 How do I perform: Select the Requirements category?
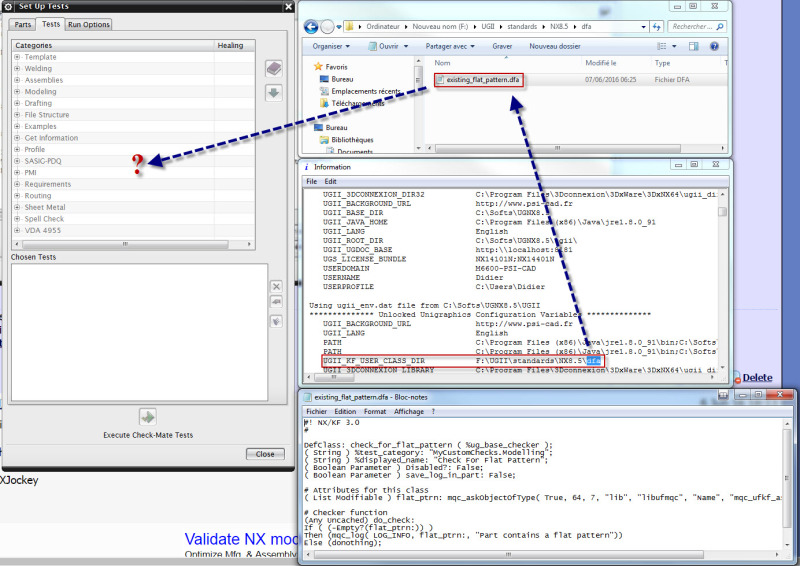point(48,184)
